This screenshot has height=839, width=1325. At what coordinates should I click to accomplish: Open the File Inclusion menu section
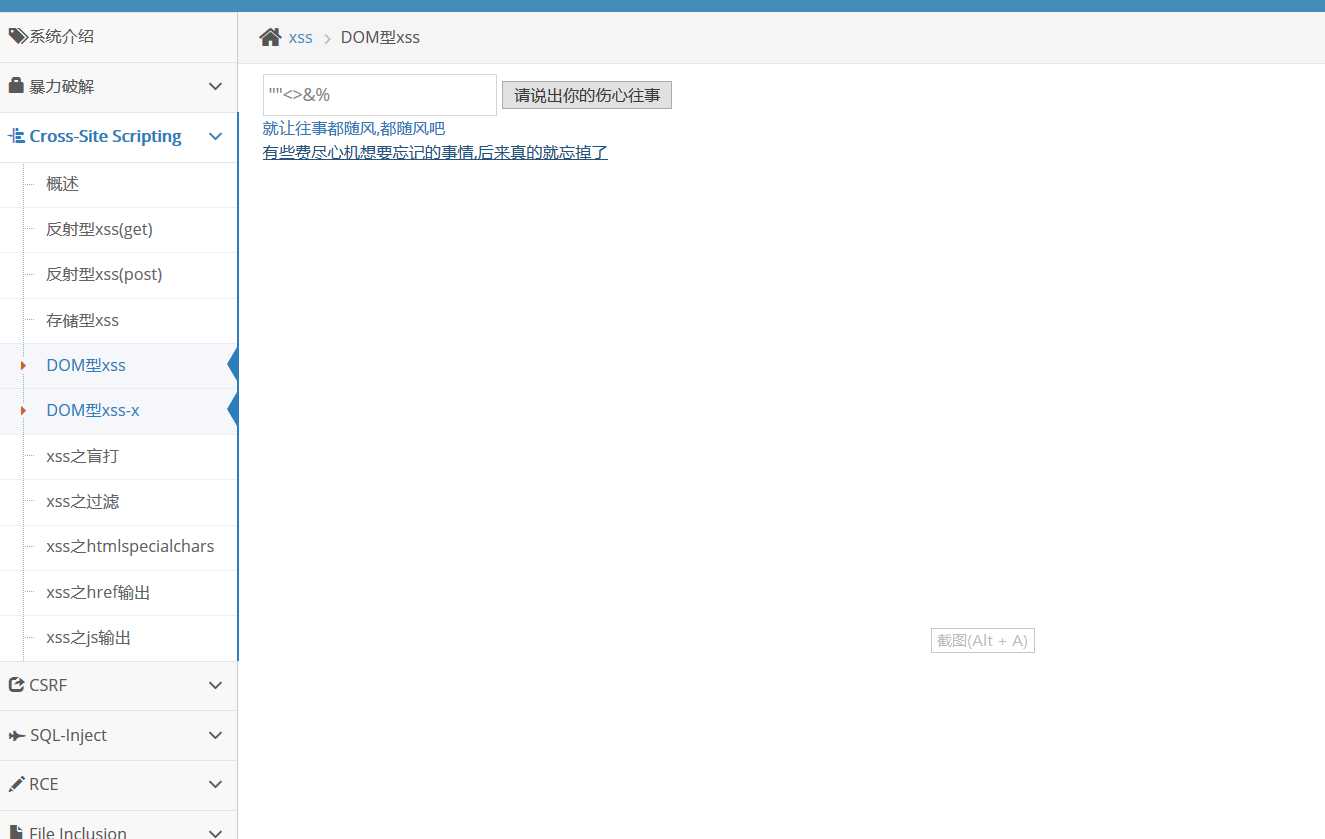[x=119, y=825]
